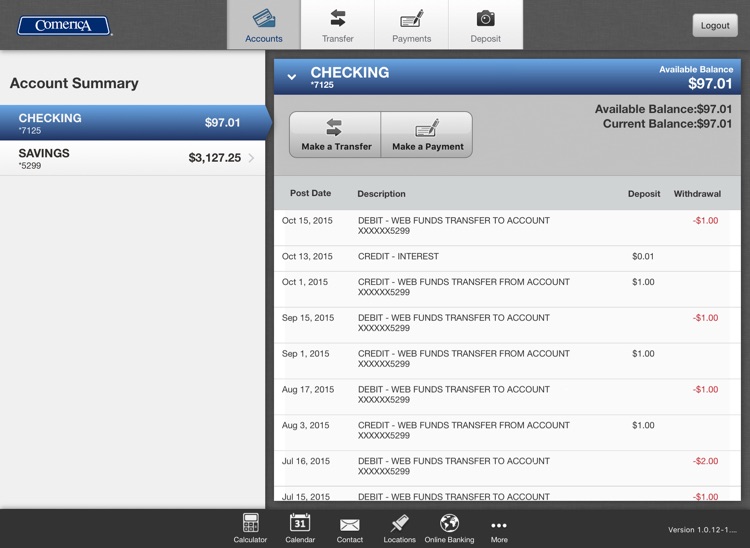This screenshot has height=548, width=750.
Task: Click Make a Transfer button
Action: coord(335,135)
